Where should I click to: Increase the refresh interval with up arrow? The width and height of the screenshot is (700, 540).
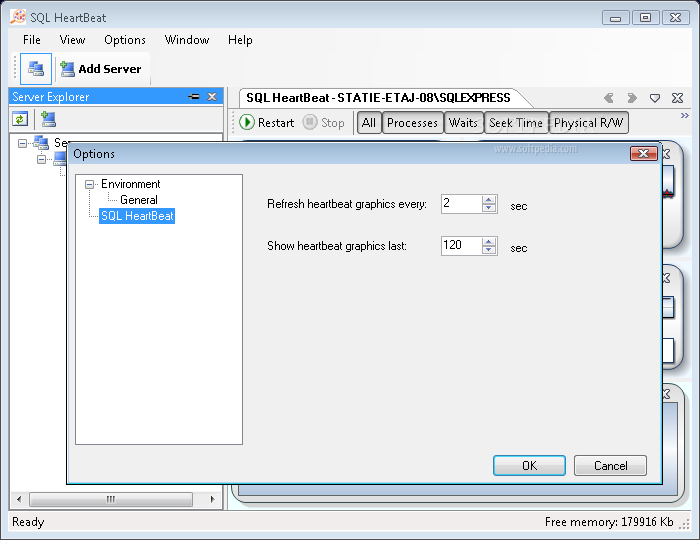489,200
